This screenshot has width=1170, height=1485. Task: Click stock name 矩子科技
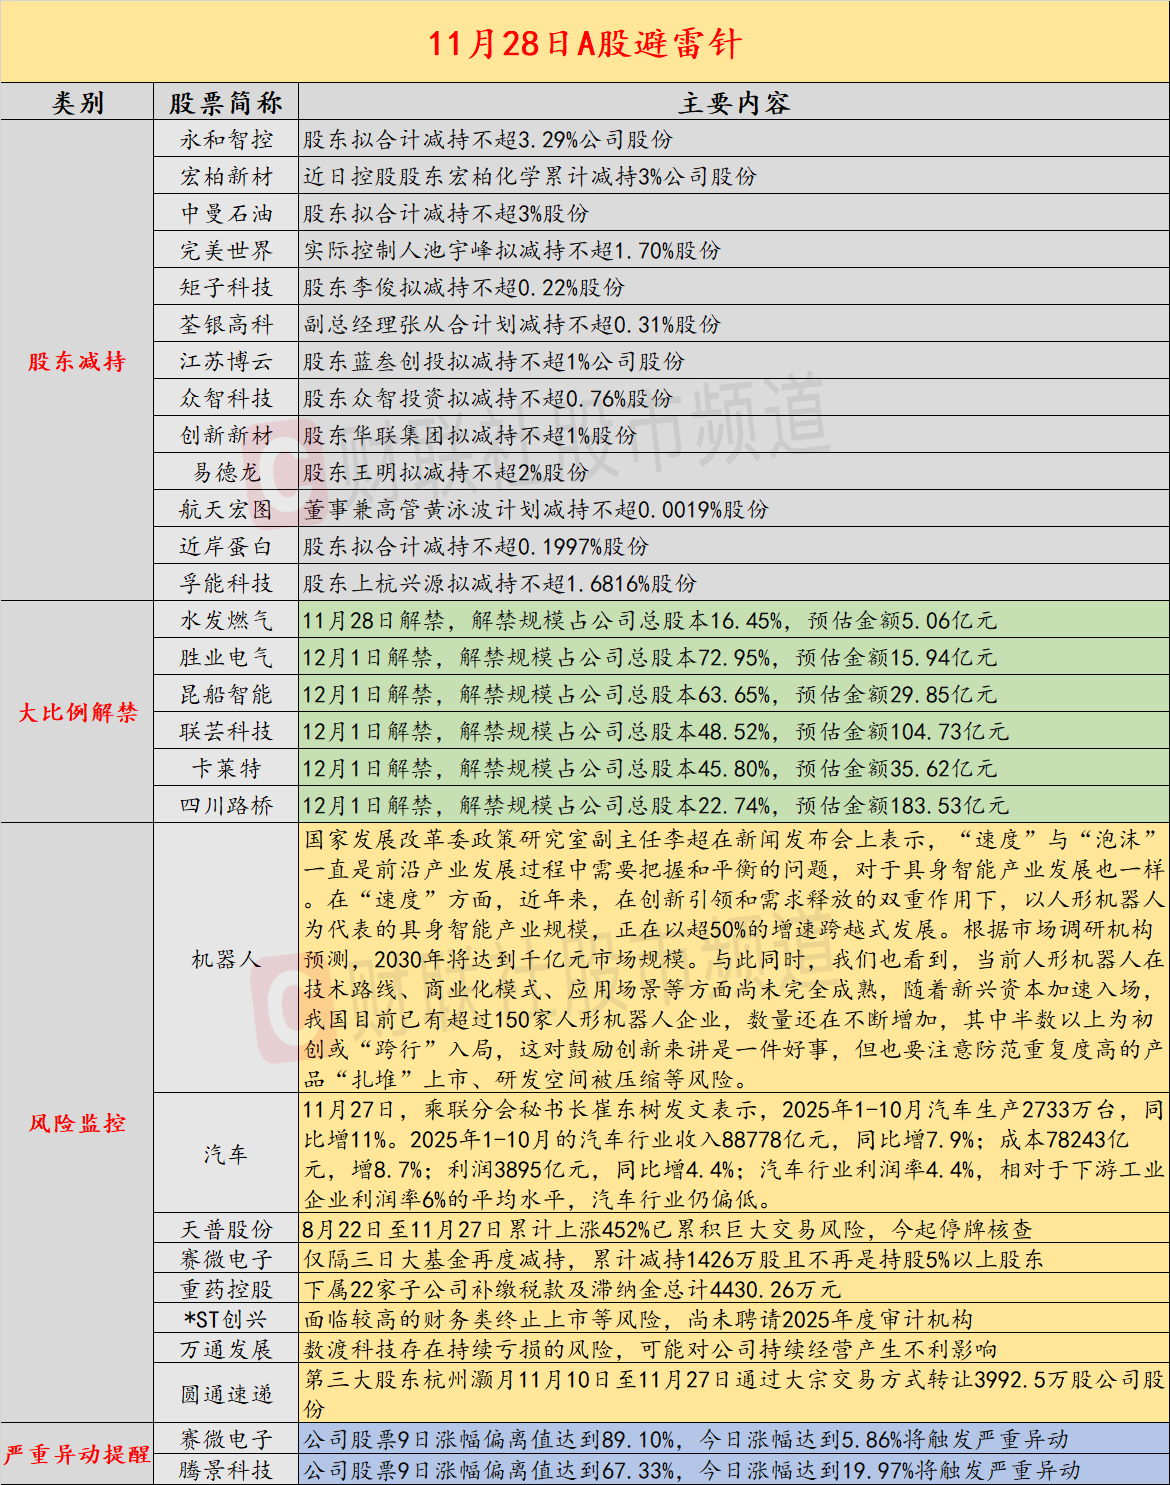click(226, 288)
